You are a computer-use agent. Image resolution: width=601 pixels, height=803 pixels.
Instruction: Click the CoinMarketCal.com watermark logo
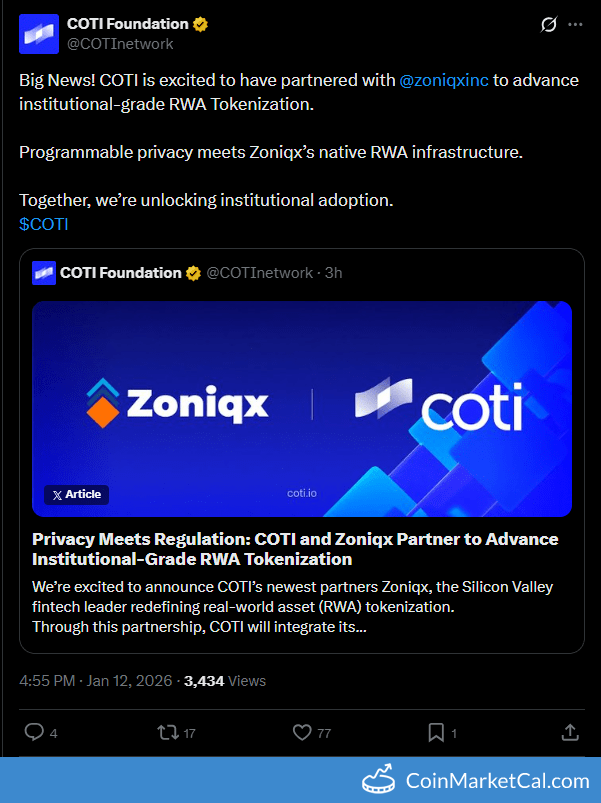pyautogui.click(x=476, y=781)
